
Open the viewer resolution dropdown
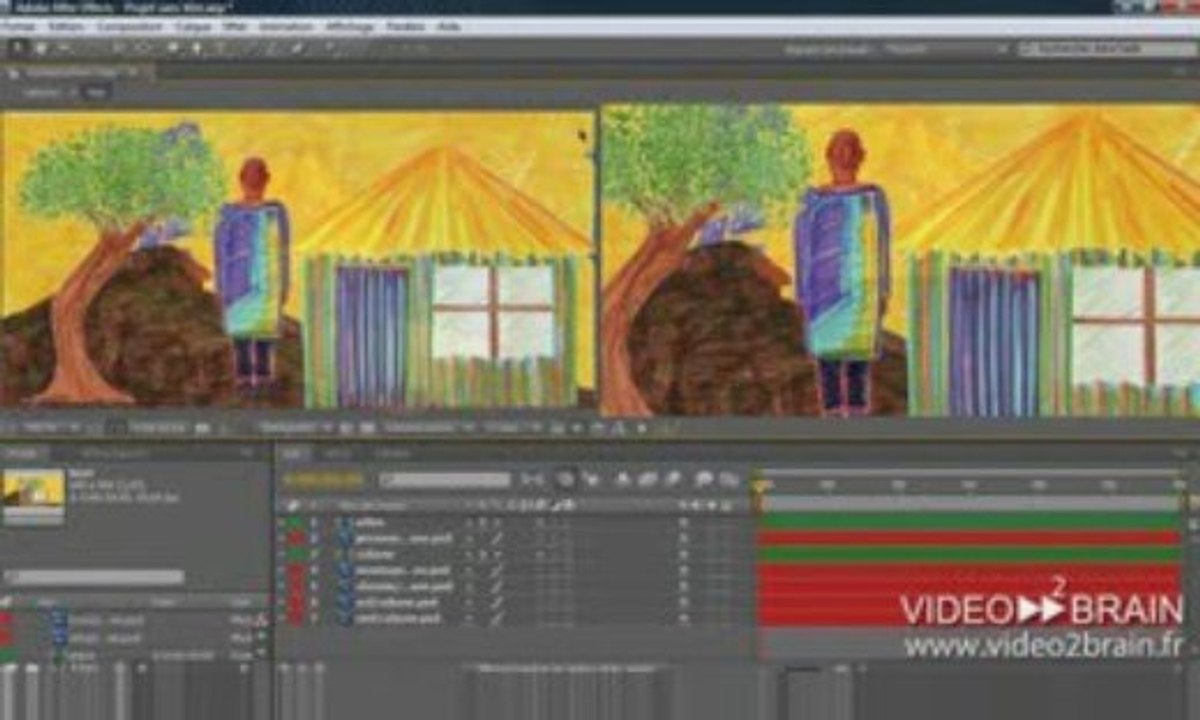[297, 427]
